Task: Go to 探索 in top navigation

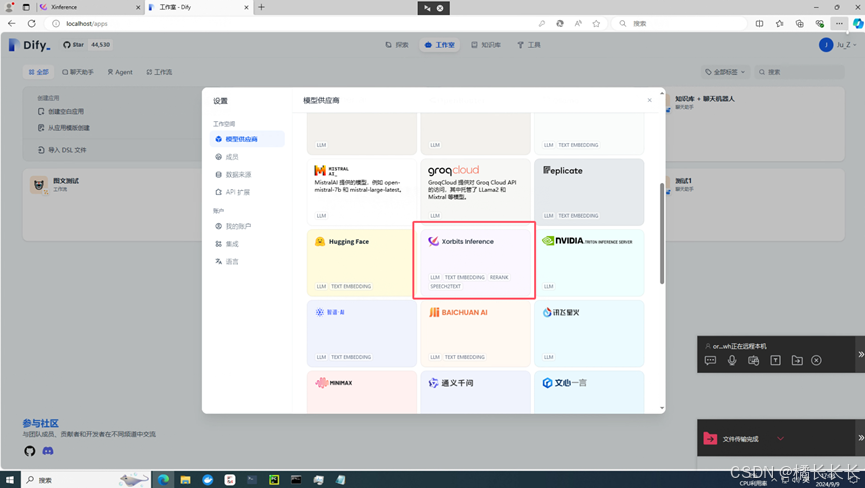Action: tap(397, 45)
